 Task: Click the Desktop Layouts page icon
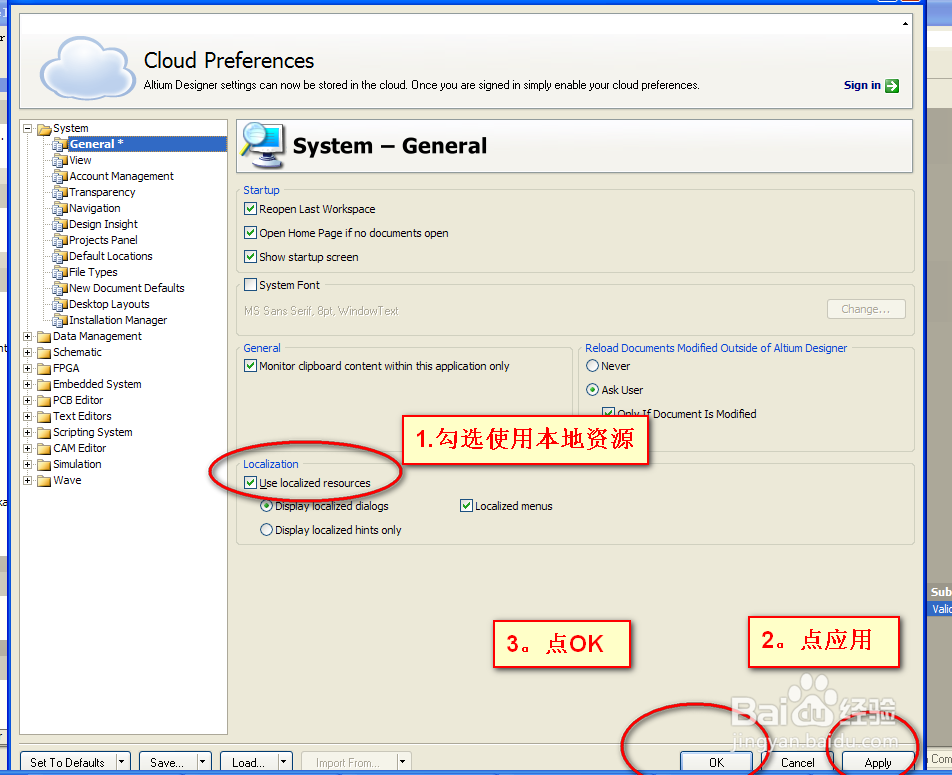pyautogui.click(x=60, y=304)
